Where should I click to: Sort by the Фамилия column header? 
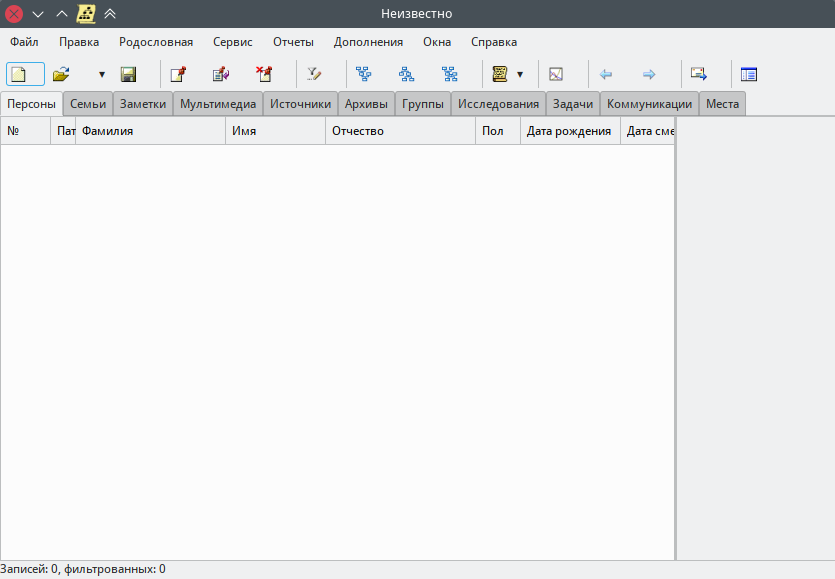[x=151, y=131]
